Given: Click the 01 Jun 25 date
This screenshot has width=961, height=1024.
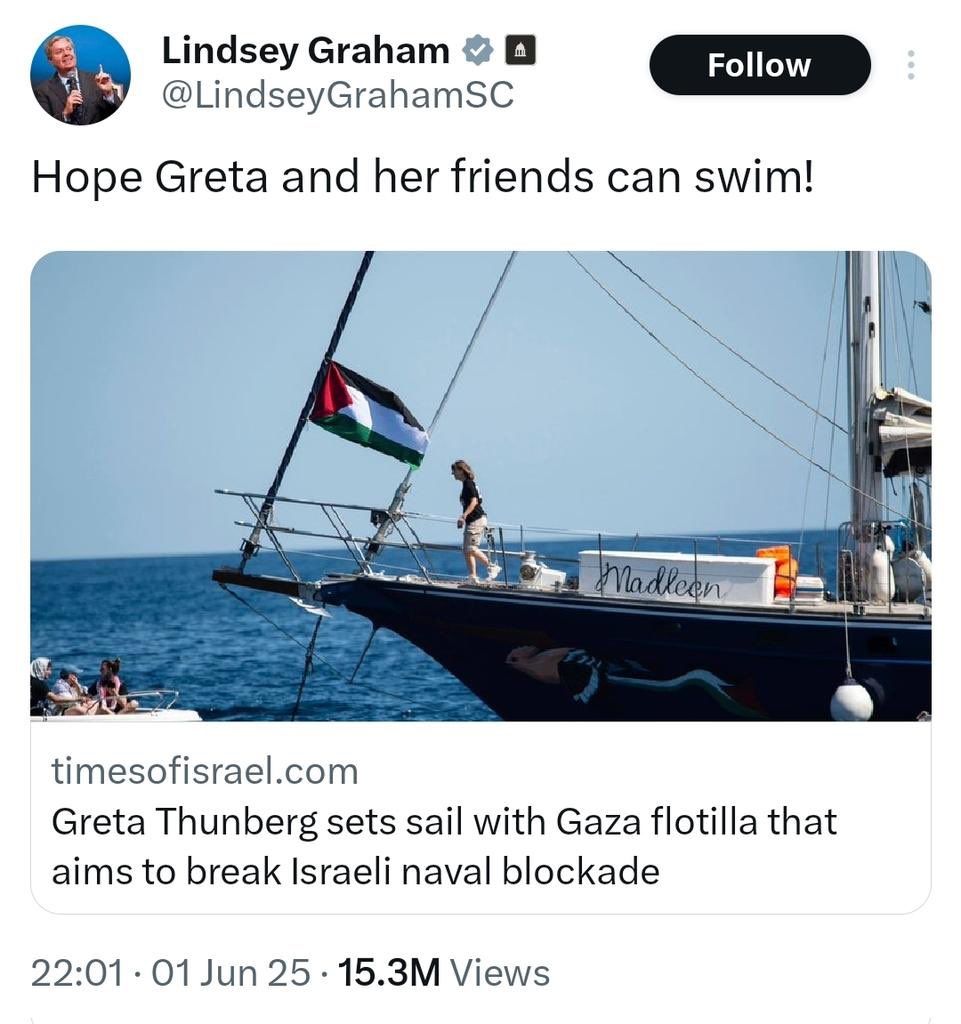Looking at the screenshot, I should coord(230,973).
